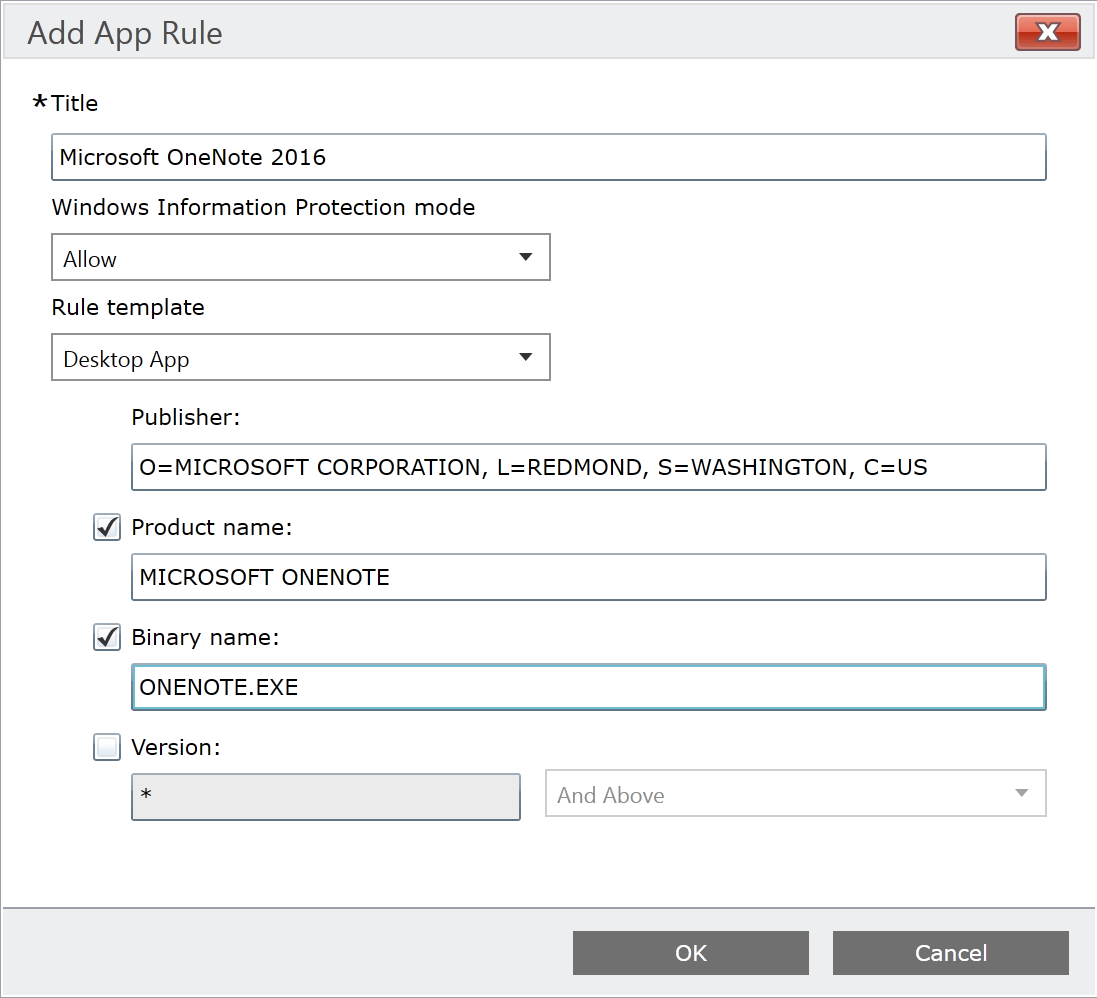Image resolution: width=1097 pixels, height=998 pixels.
Task: Click the version wildcard field
Action: point(325,797)
